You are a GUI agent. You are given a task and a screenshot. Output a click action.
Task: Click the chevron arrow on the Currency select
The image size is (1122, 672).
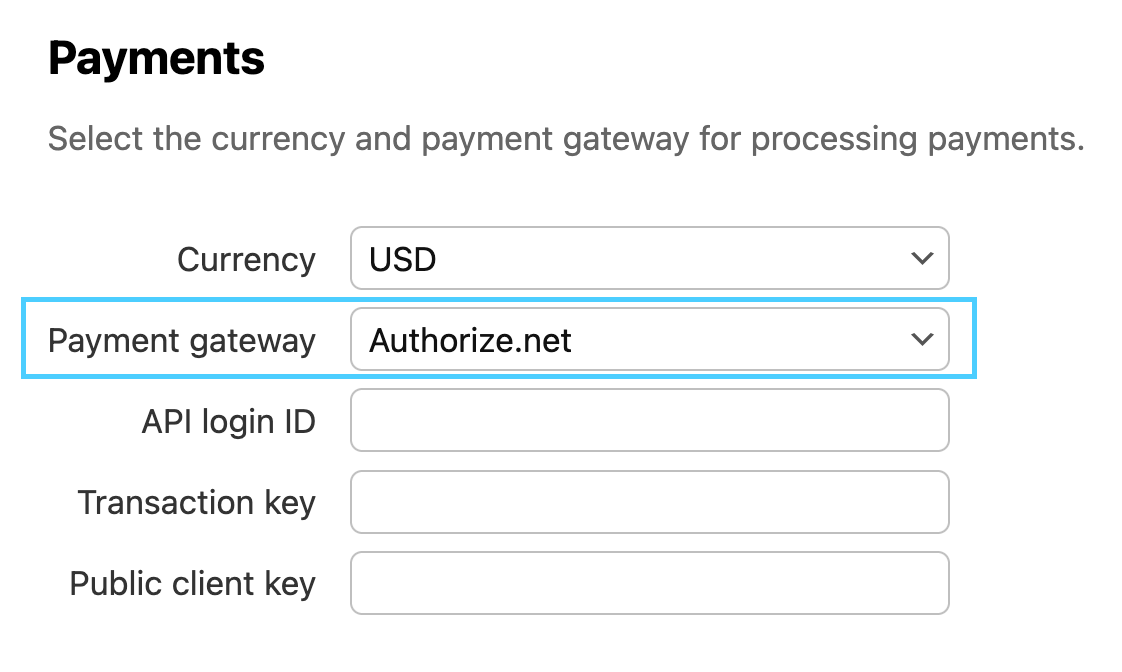922,259
